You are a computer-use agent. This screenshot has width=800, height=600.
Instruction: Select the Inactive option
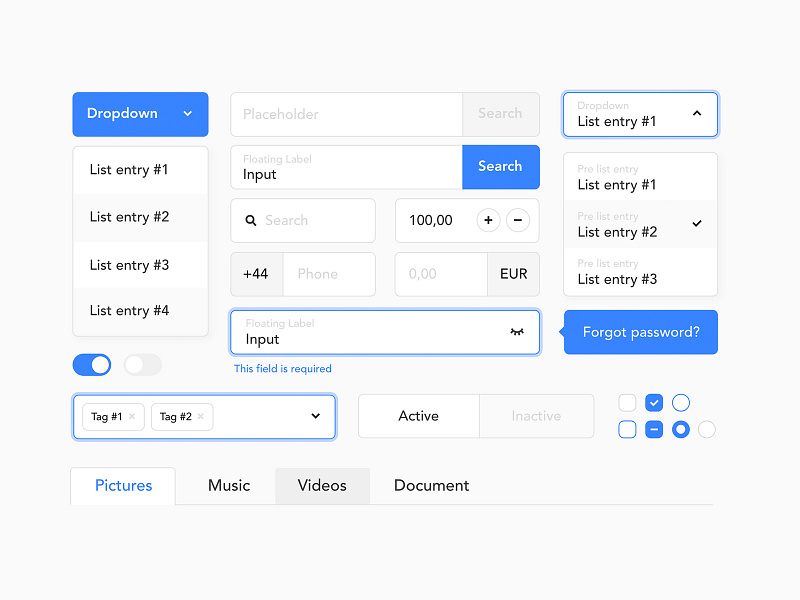[x=536, y=416]
